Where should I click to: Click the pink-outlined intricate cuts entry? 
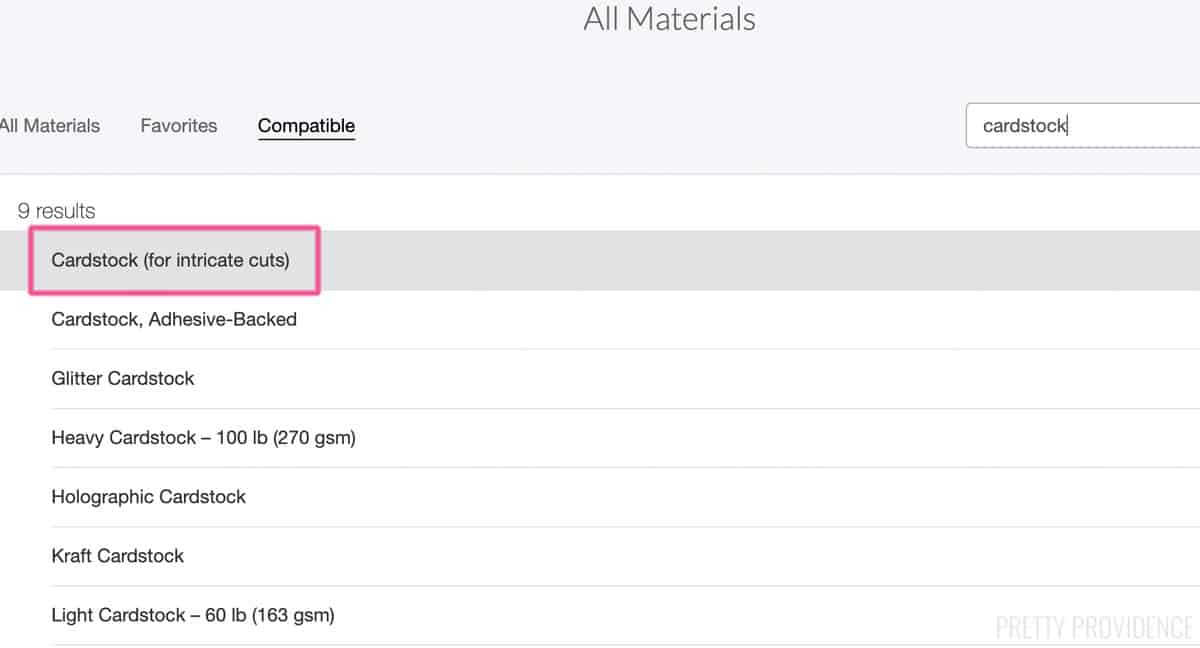174,261
